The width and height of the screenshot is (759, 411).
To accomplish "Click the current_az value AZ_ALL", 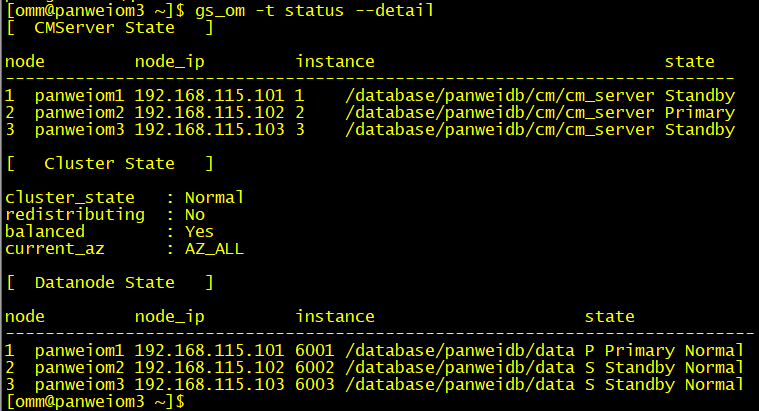I will click(x=214, y=248).
